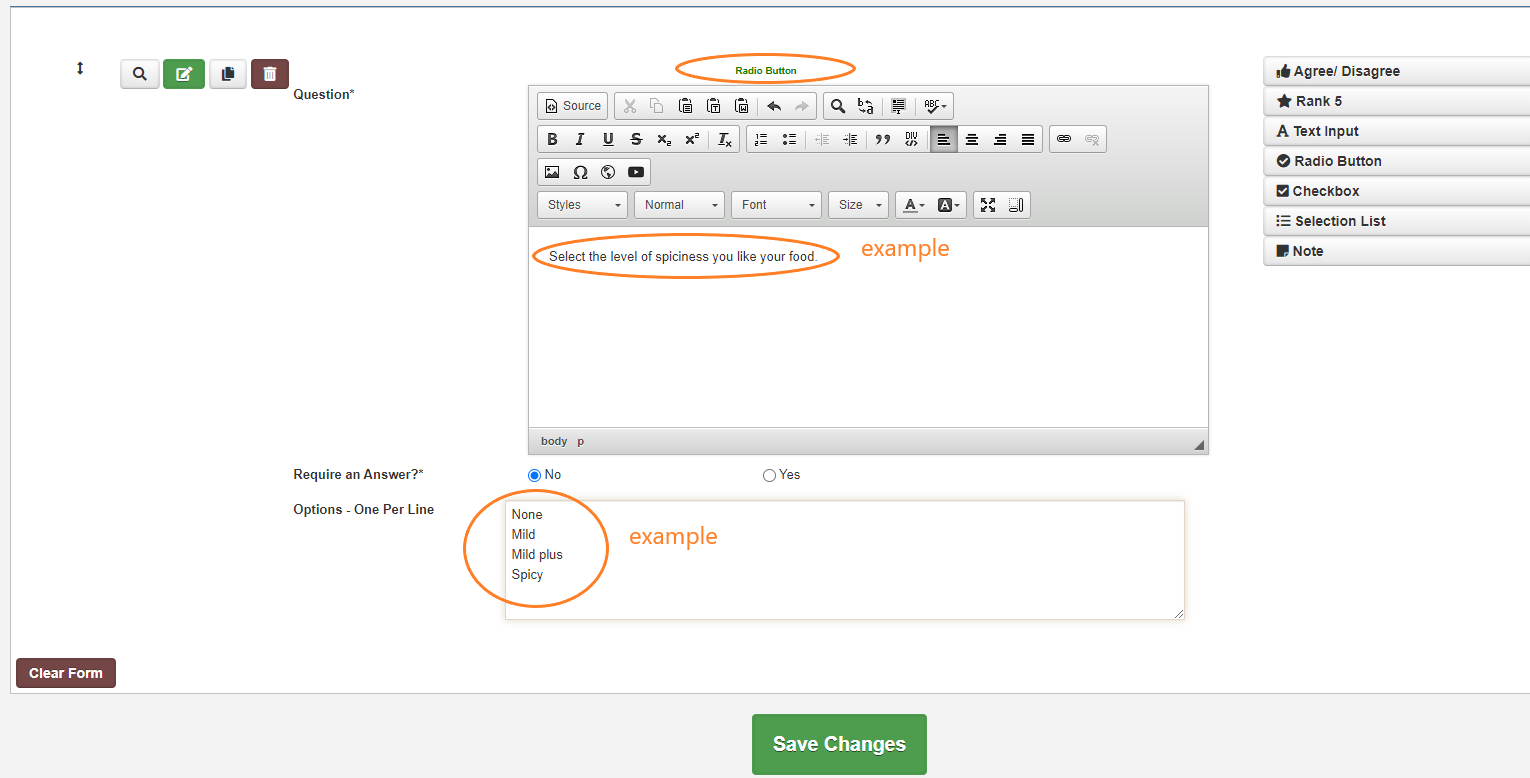Click the YouTube embed icon
Screen dimensions: 1530x778
[636, 172]
